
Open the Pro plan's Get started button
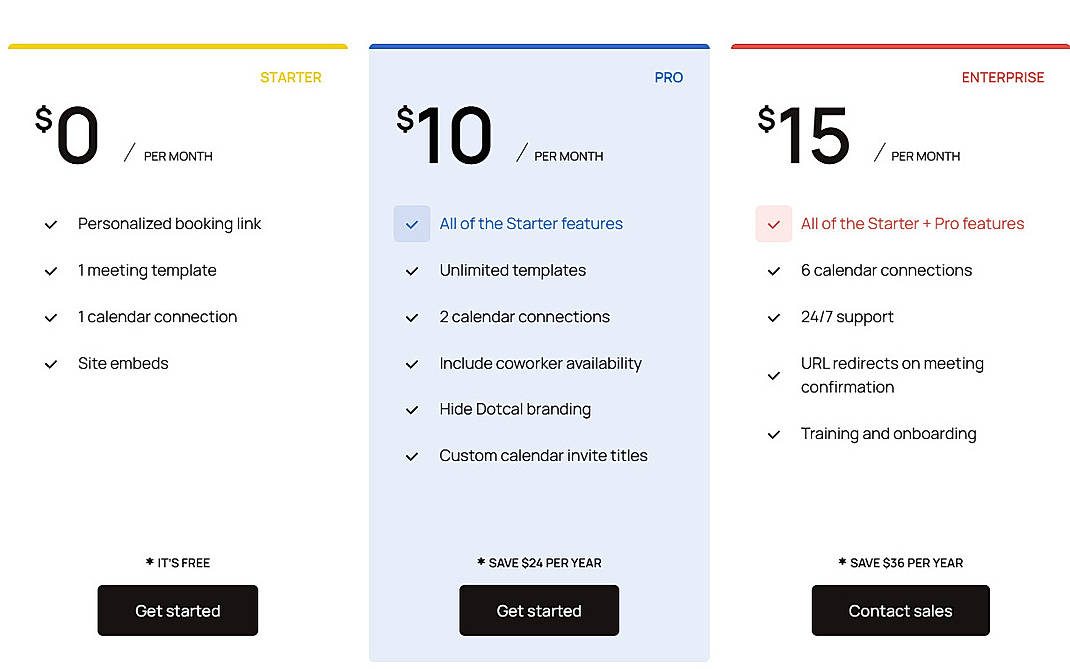538,610
